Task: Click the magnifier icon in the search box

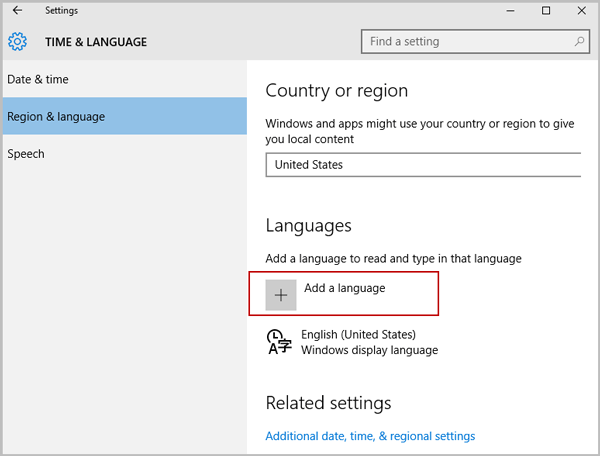Action: 579,41
